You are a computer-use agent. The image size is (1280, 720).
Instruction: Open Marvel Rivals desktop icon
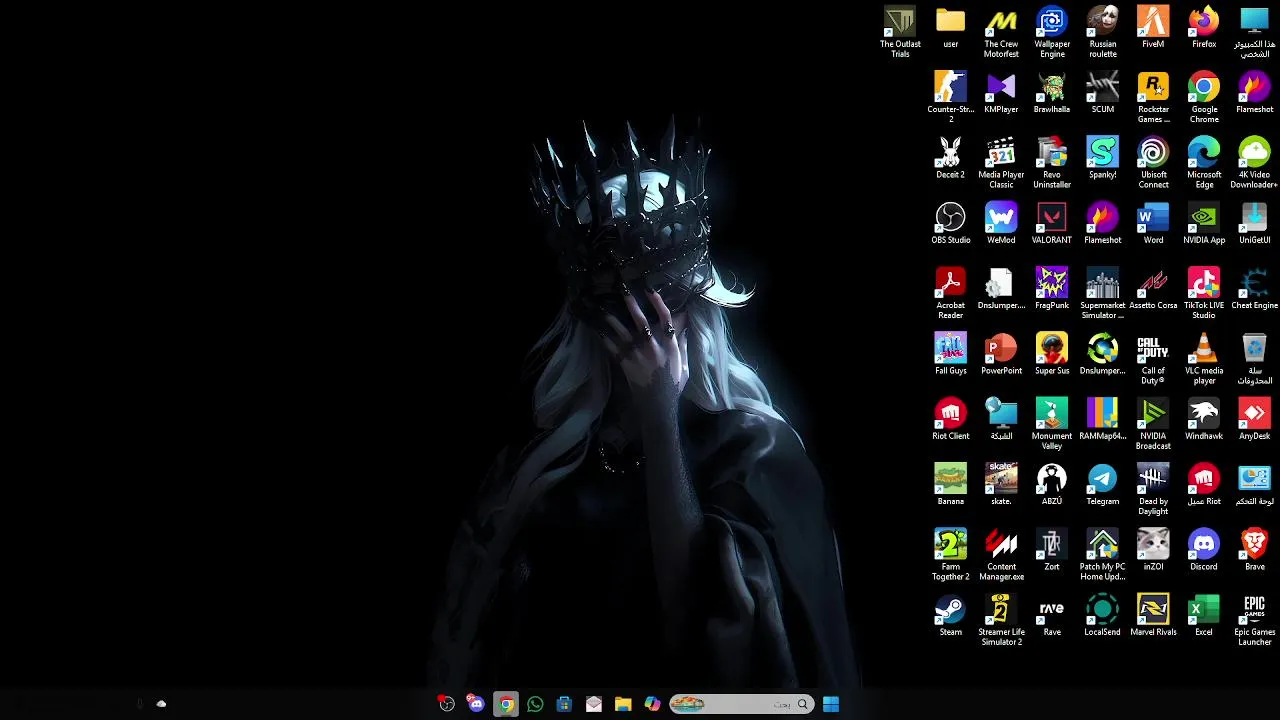(x=1153, y=615)
